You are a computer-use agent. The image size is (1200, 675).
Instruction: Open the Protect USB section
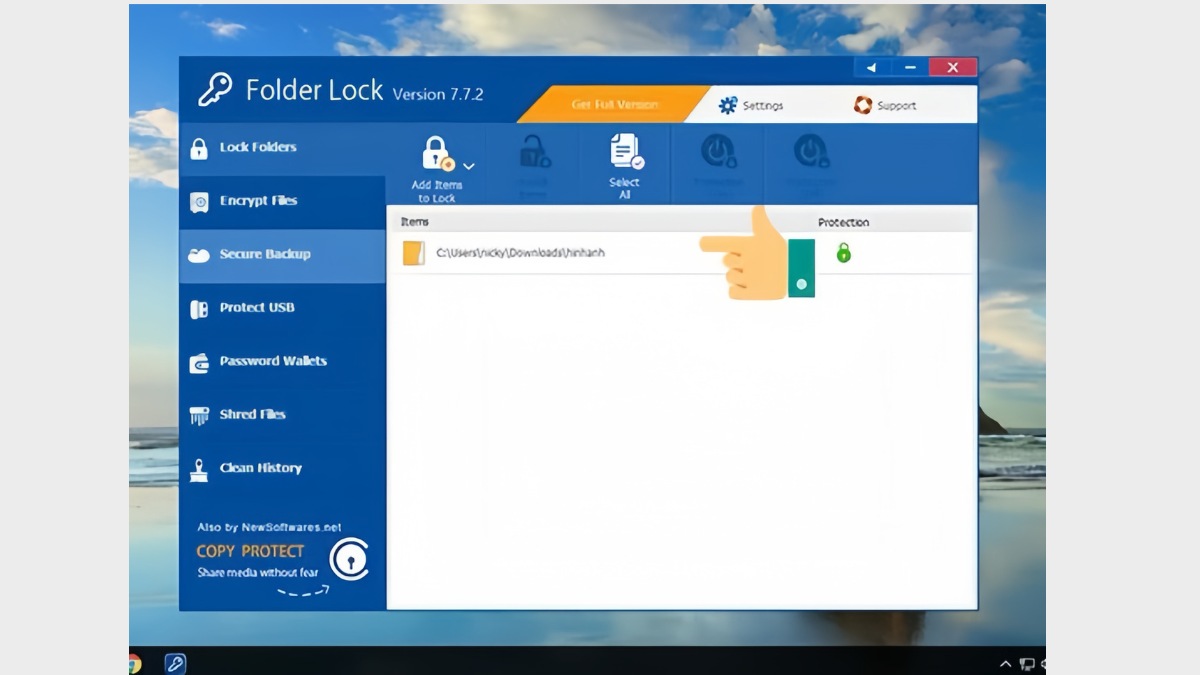pyautogui.click(x=200, y=308)
